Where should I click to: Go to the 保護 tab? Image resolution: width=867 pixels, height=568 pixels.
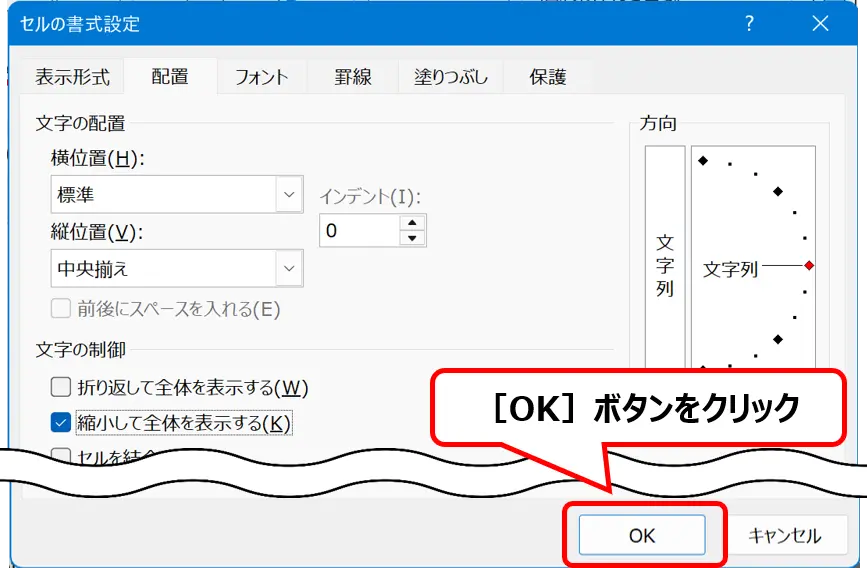coord(548,77)
